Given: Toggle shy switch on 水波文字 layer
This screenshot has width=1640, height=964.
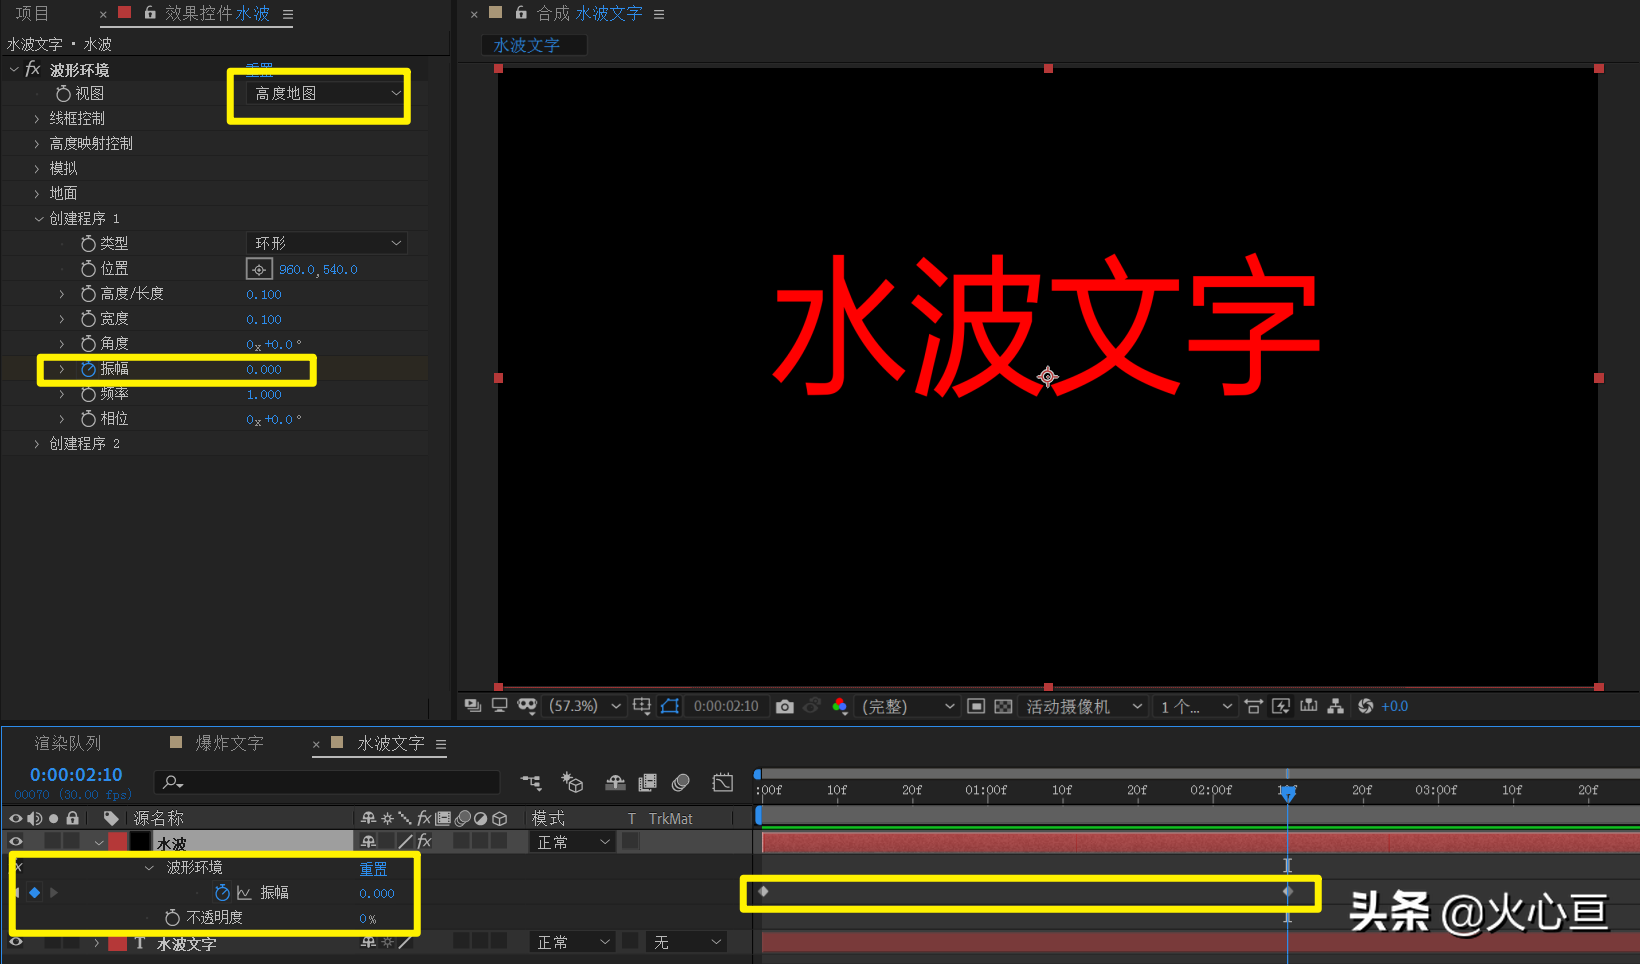Looking at the screenshot, I should pos(368,942).
